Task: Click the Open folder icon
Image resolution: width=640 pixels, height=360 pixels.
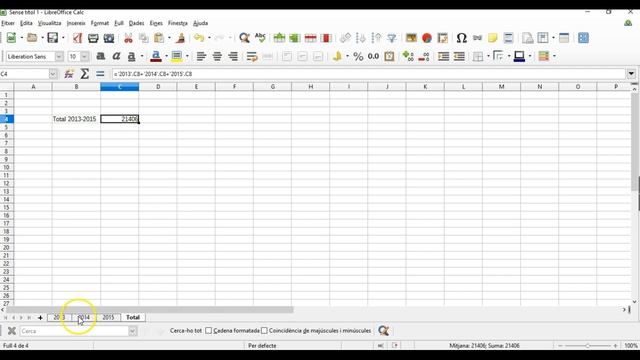Action: 32,38
